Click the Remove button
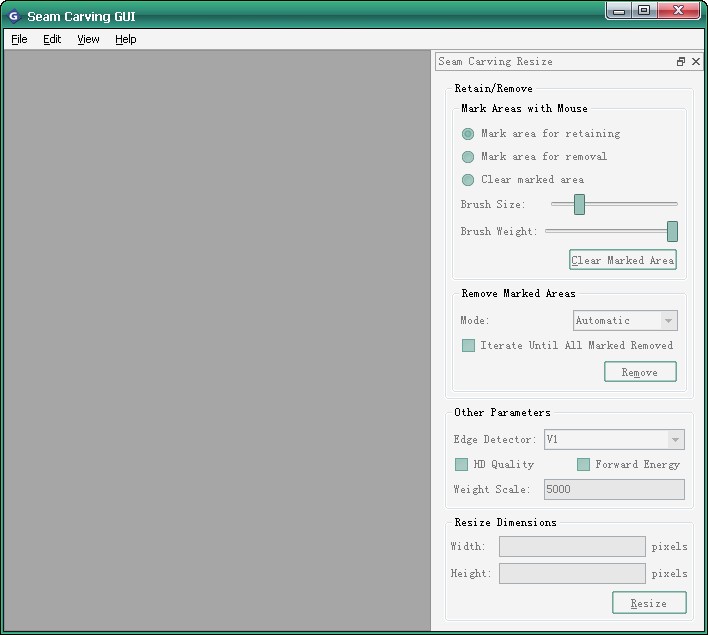Screen dimensions: 708x635 point(640,371)
